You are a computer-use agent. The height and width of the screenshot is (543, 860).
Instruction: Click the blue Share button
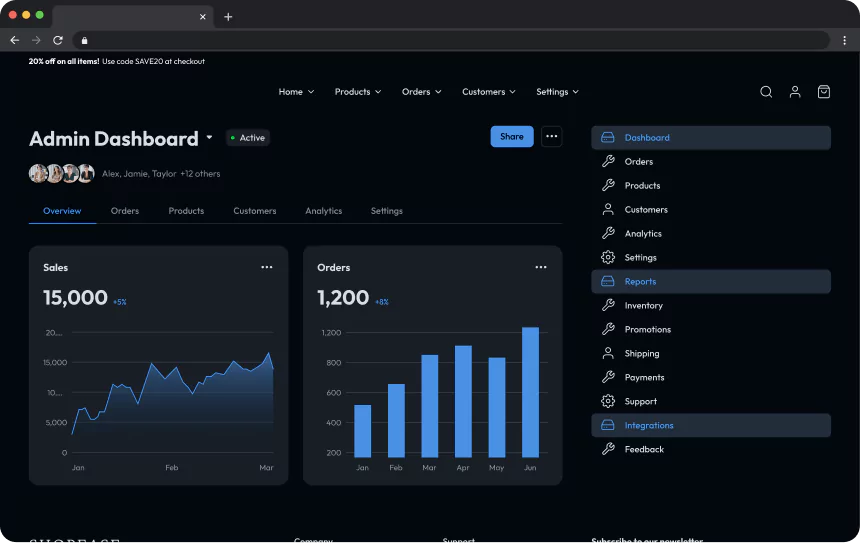[x=511, y=137]
